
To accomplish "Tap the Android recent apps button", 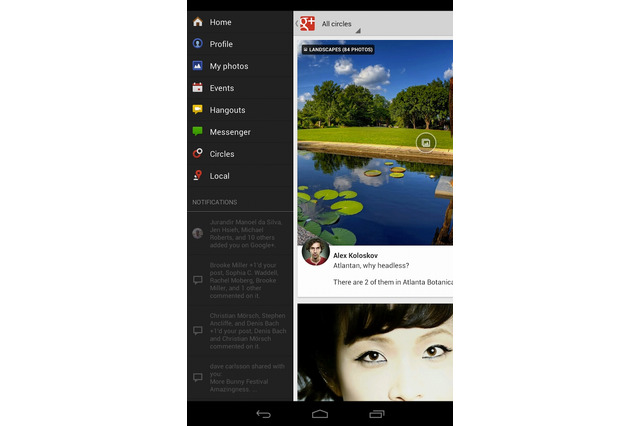I will pos(377,414).
